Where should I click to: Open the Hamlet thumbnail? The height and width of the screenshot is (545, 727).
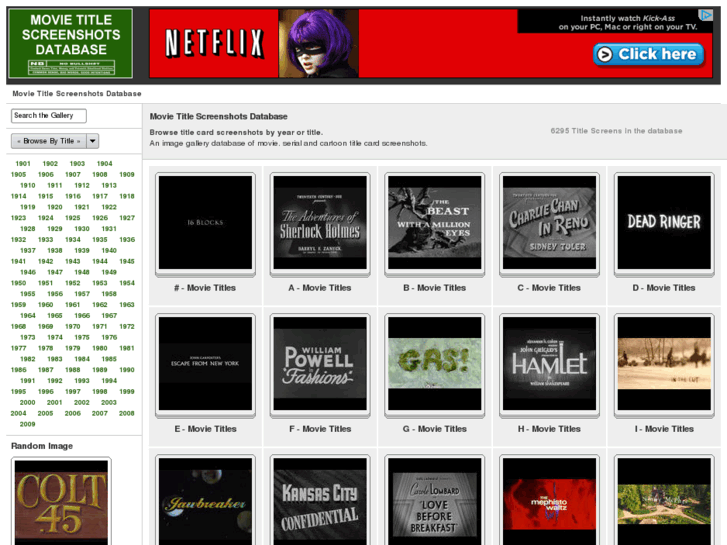[549, 364]
